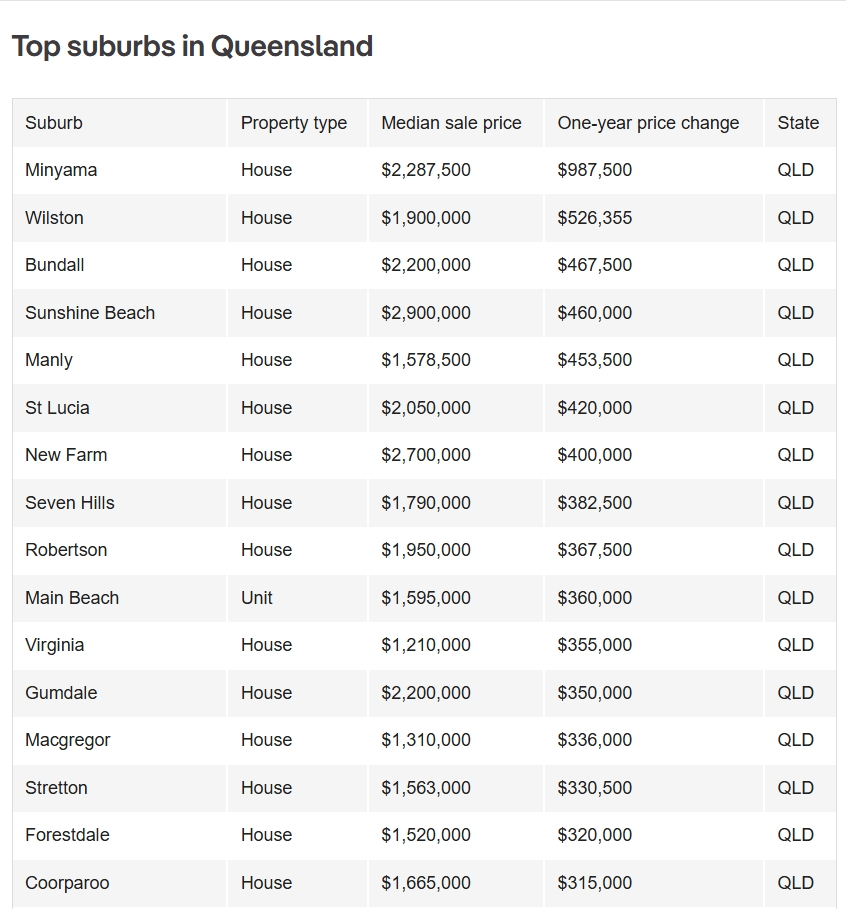Click the $1,210,000 Virginia median price

(426, 645)
